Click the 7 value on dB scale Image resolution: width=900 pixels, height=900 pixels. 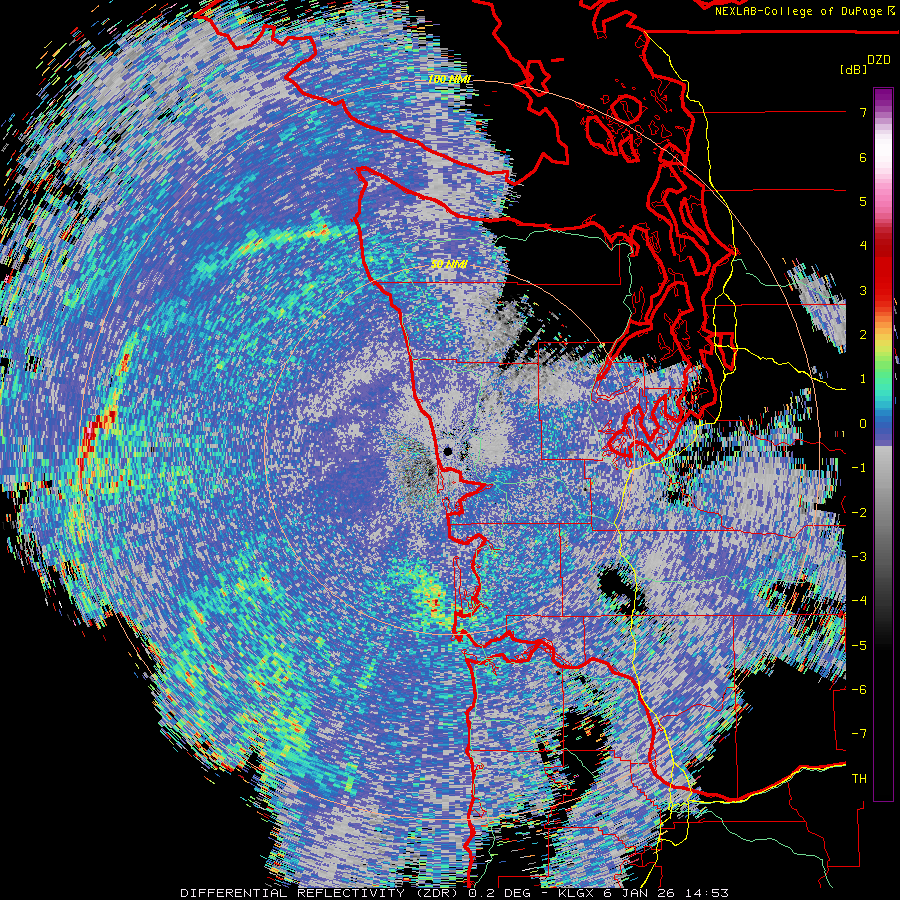click(x=863, y=112)
